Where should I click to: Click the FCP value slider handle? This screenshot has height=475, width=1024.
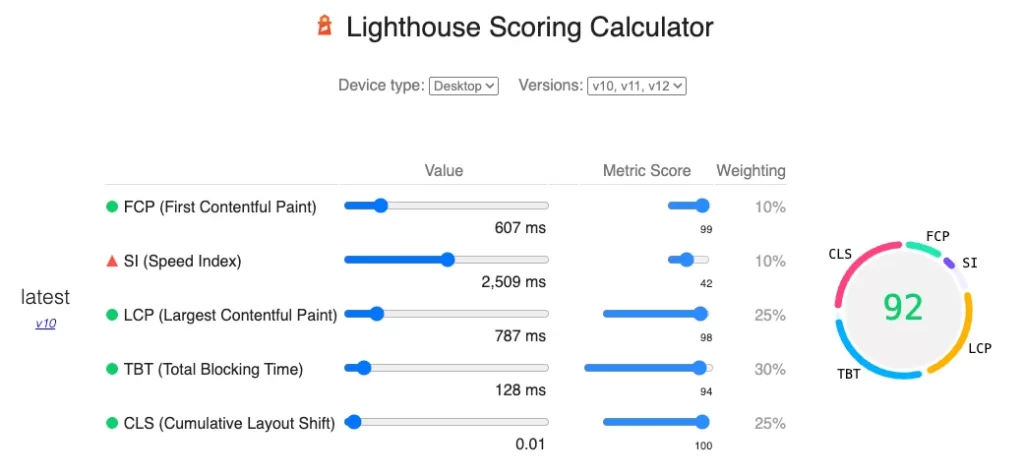(x=381, y=206)
